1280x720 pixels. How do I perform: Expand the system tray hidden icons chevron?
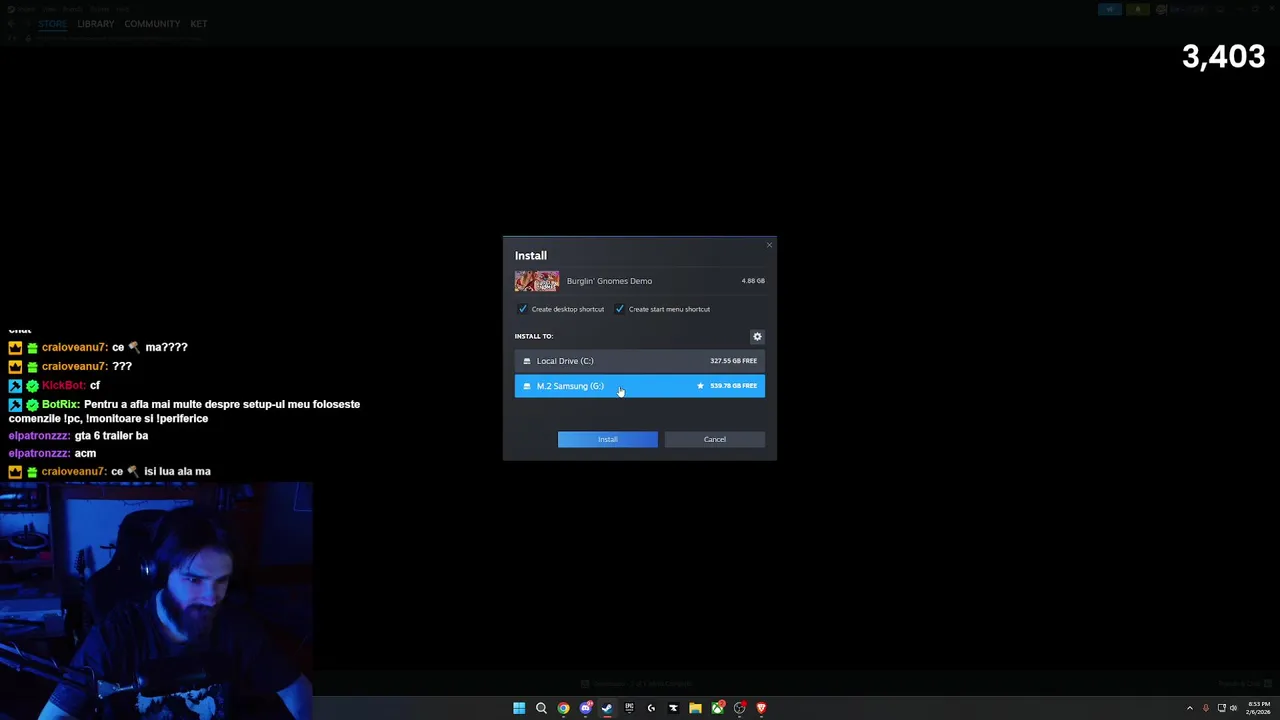[1189, 708]
